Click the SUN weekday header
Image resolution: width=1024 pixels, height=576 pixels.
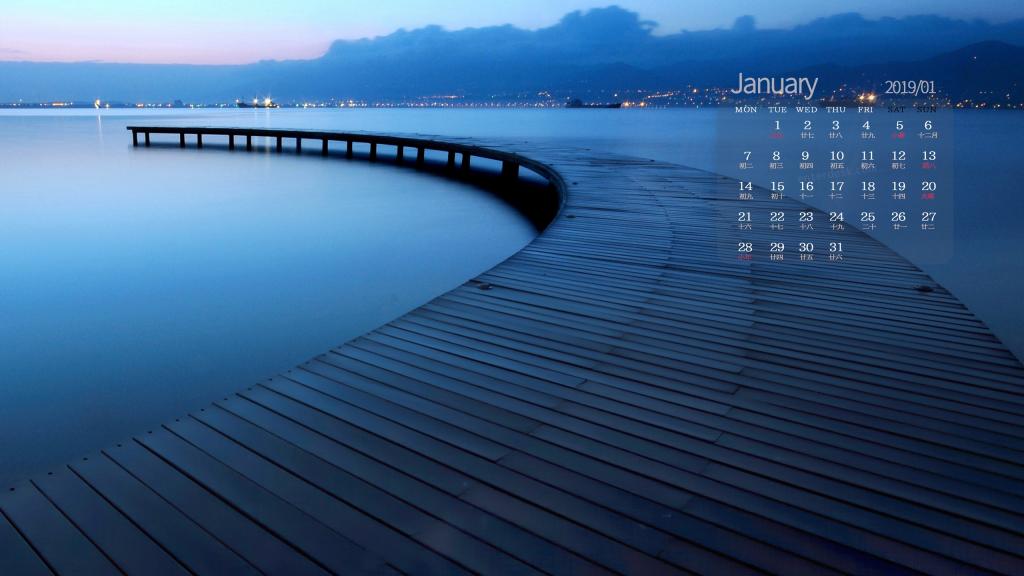point(924,110)
